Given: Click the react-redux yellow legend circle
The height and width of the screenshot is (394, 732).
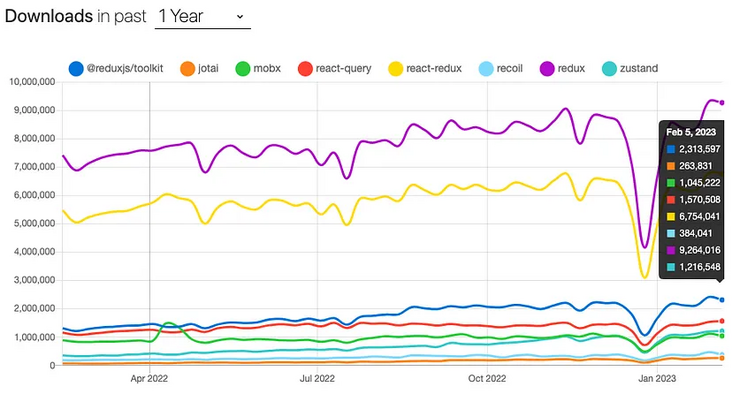Looking at the screenshot, I should tap(395, 69).
